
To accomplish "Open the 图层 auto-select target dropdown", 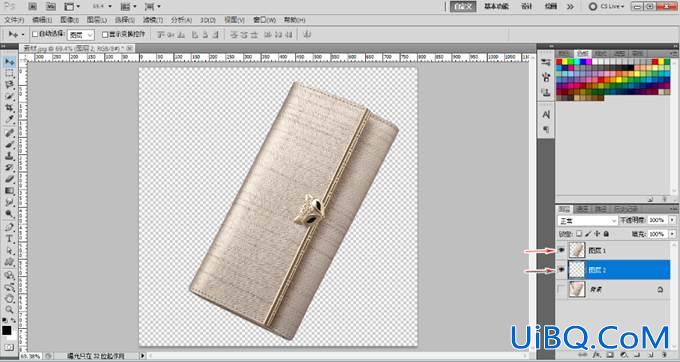I will tap(81, 35).
